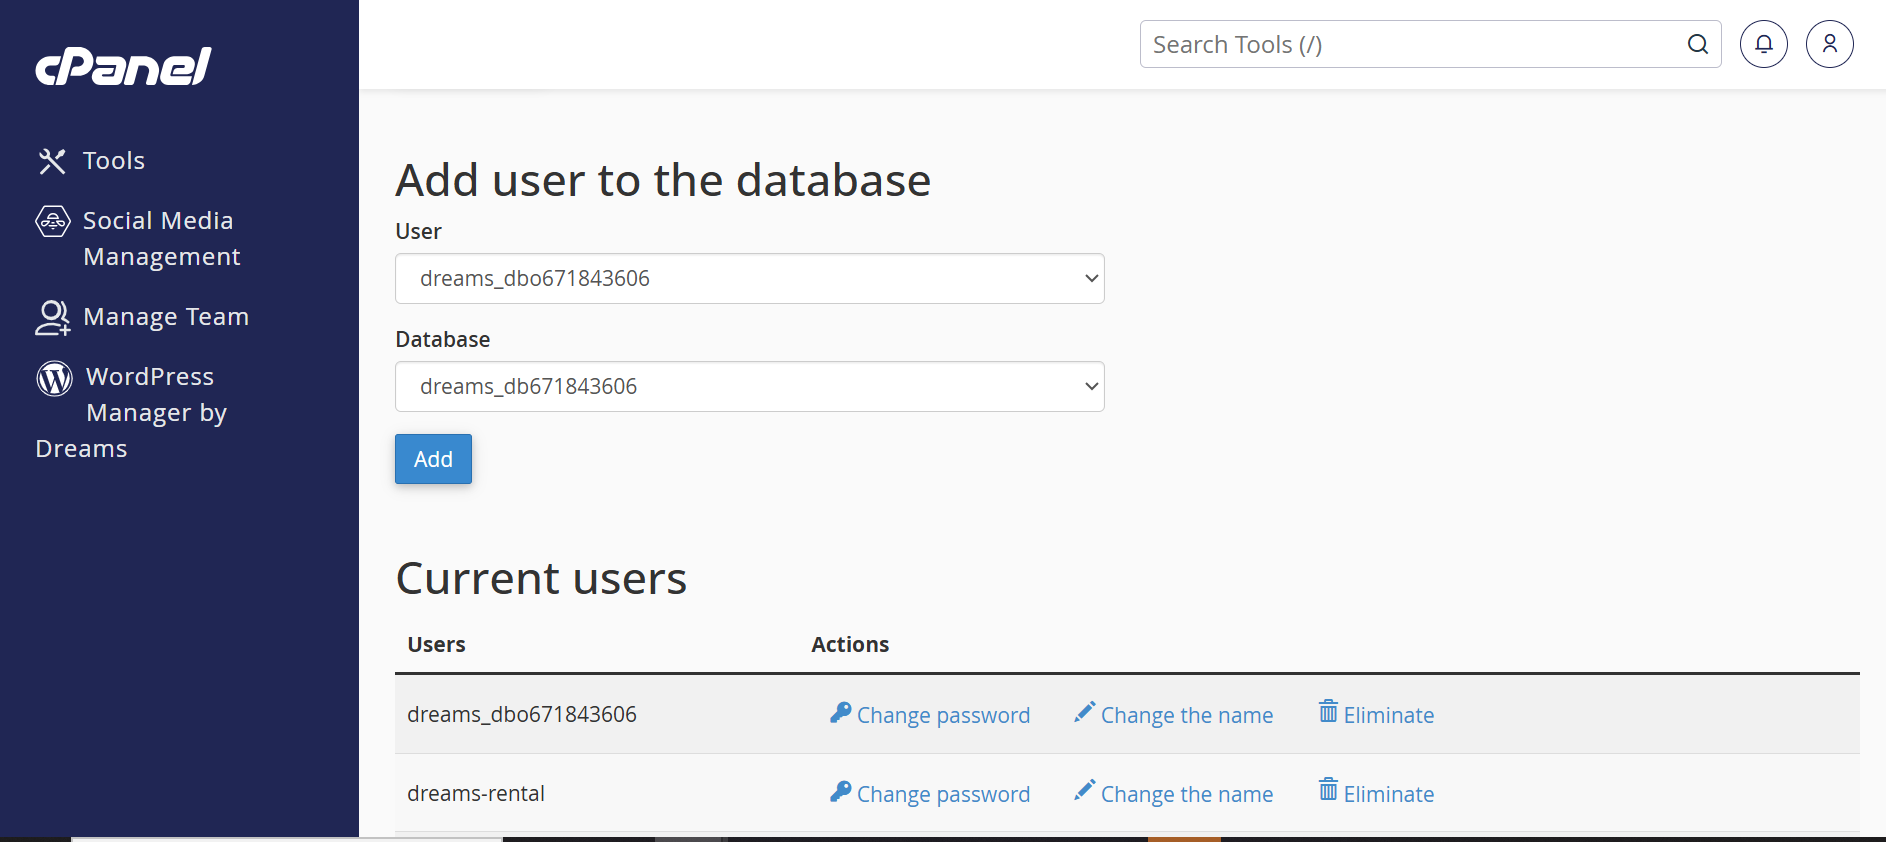
Task: Click Eliminate for dreams_dbo671843606 user
Action: click(x=1388, y=715)
